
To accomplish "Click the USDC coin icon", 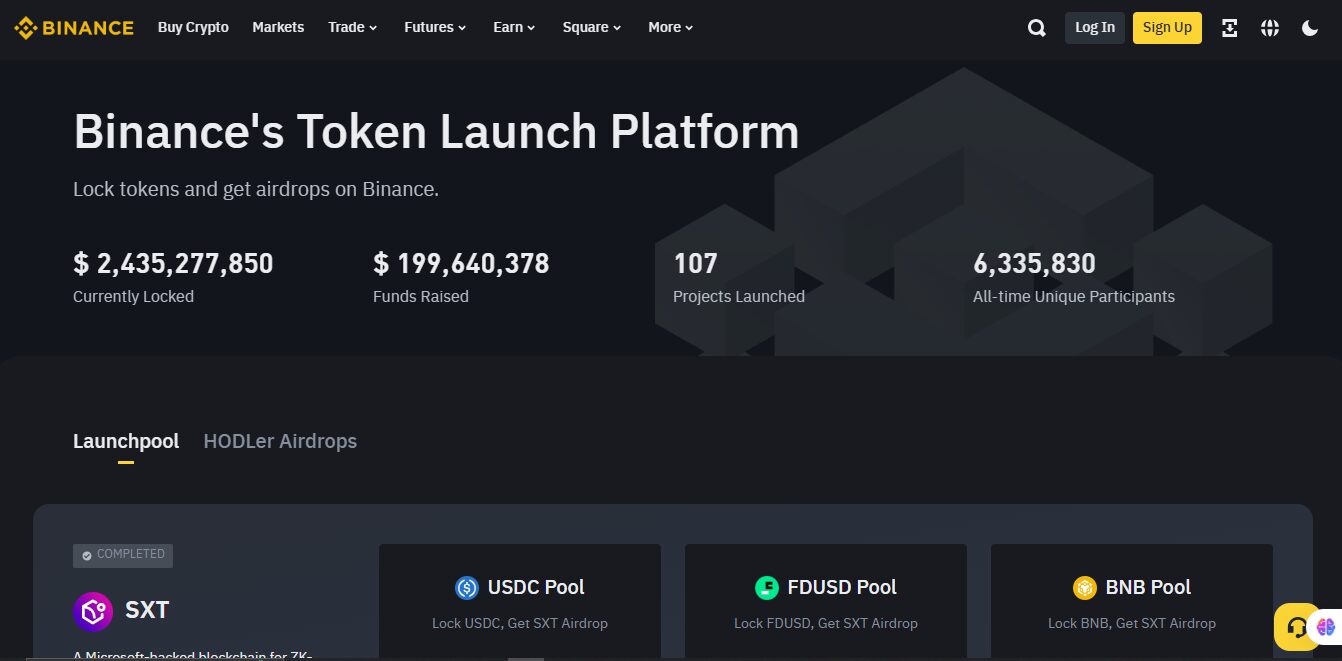I will 467,588.
